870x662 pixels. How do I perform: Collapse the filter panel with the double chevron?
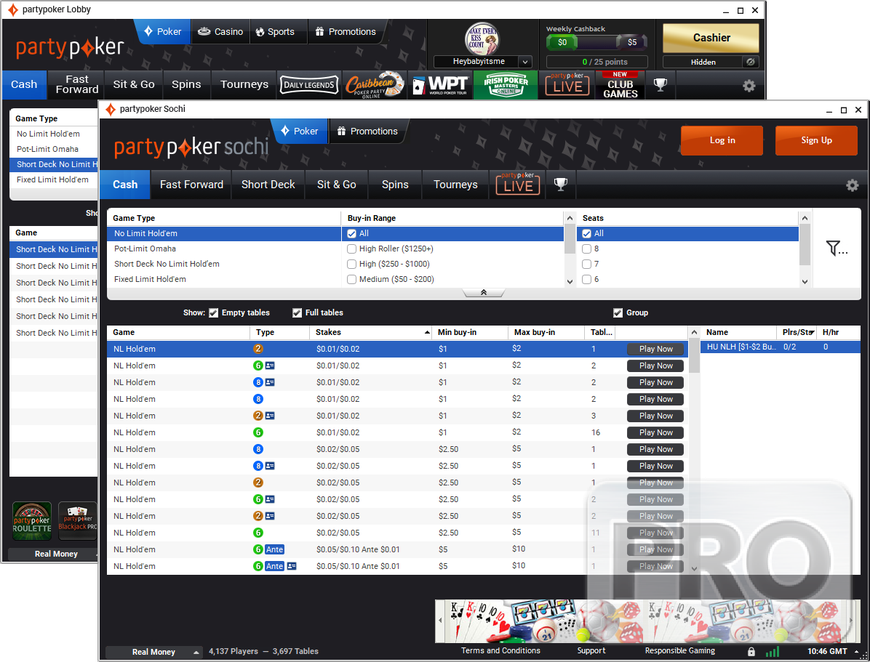[483, 292]
